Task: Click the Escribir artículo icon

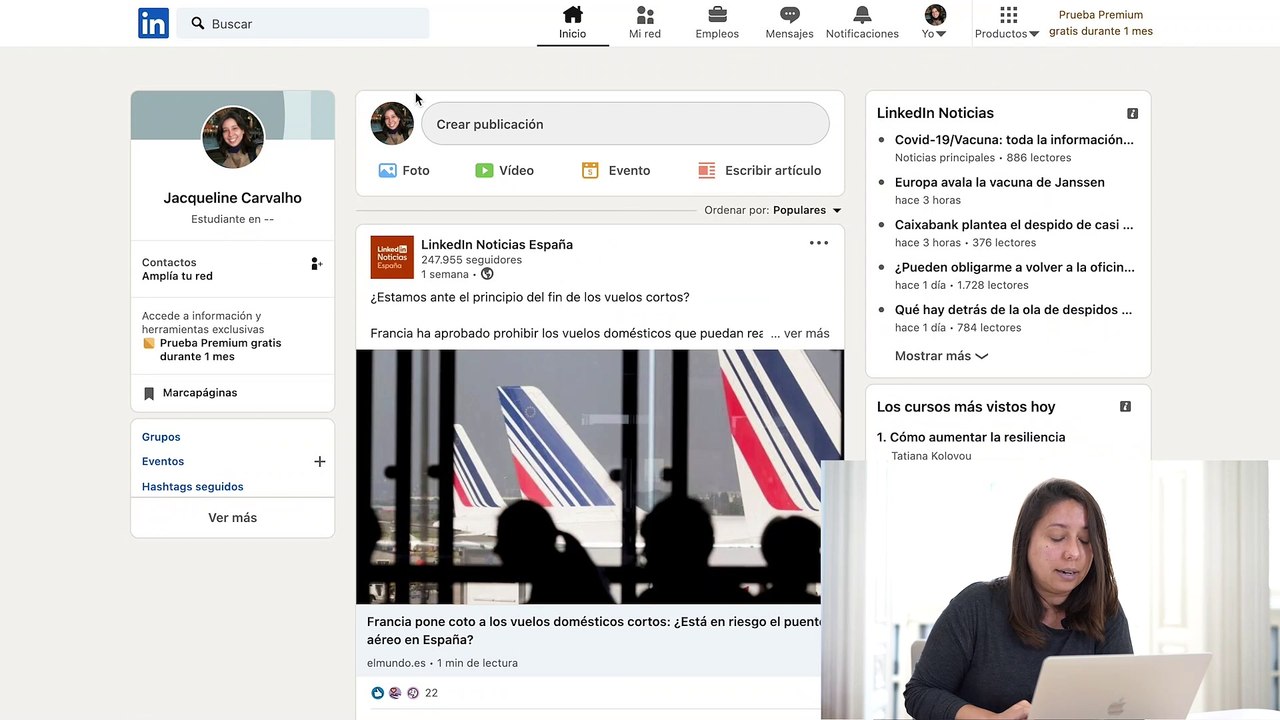Action: point(707,170)
